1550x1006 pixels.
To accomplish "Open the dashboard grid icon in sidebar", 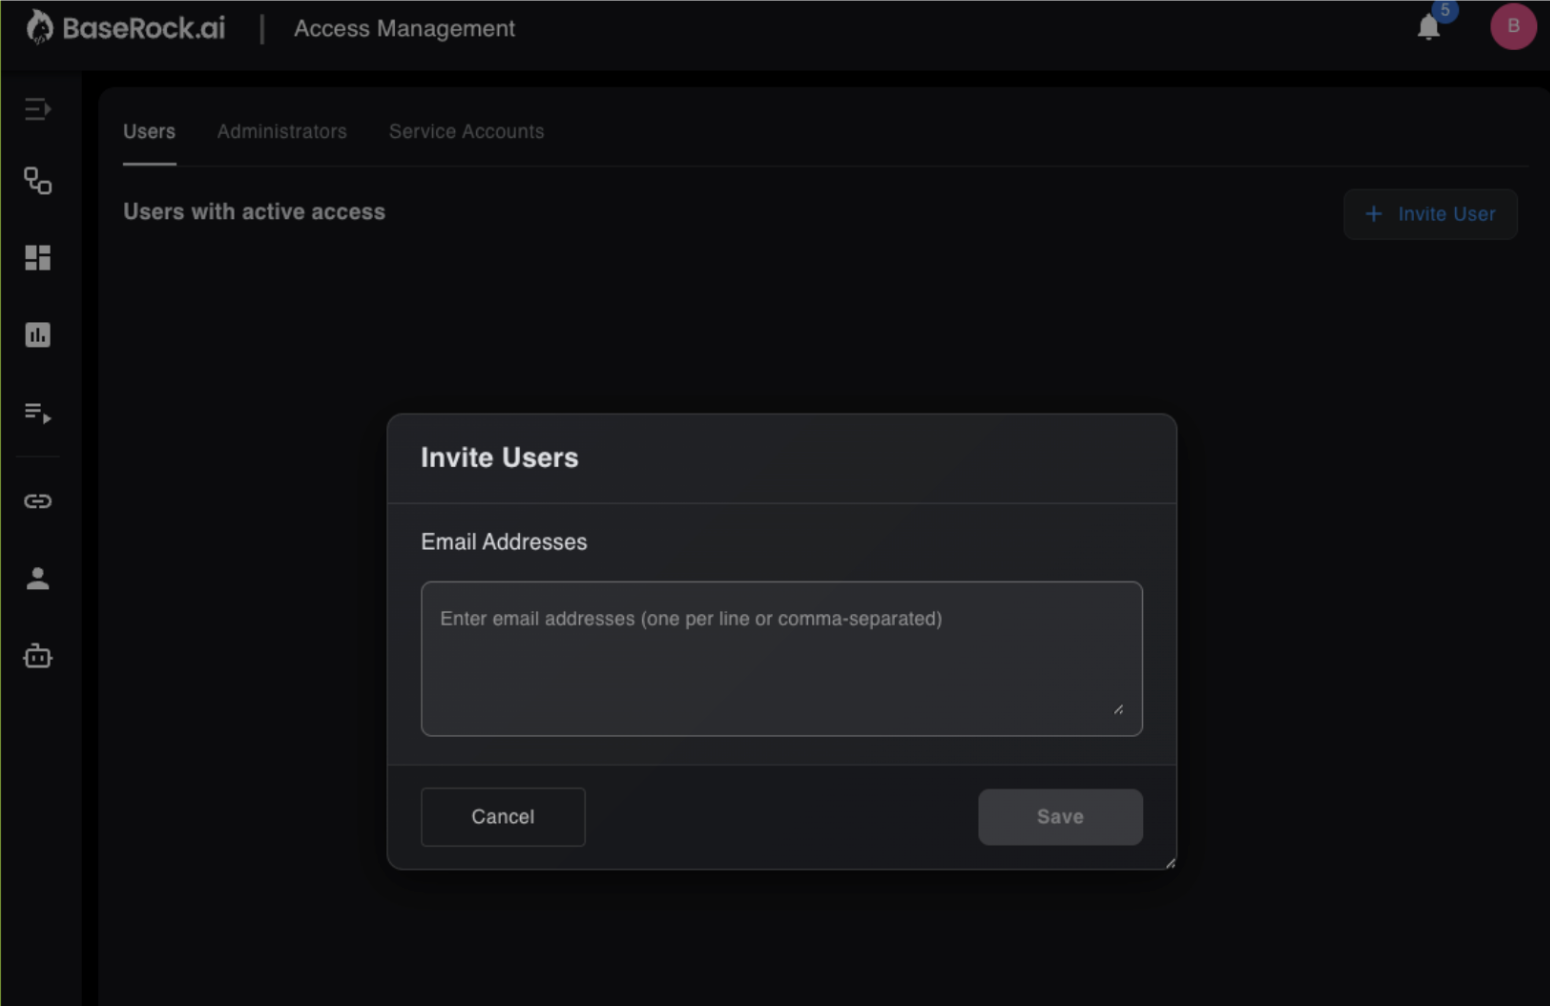I will 37,258.
